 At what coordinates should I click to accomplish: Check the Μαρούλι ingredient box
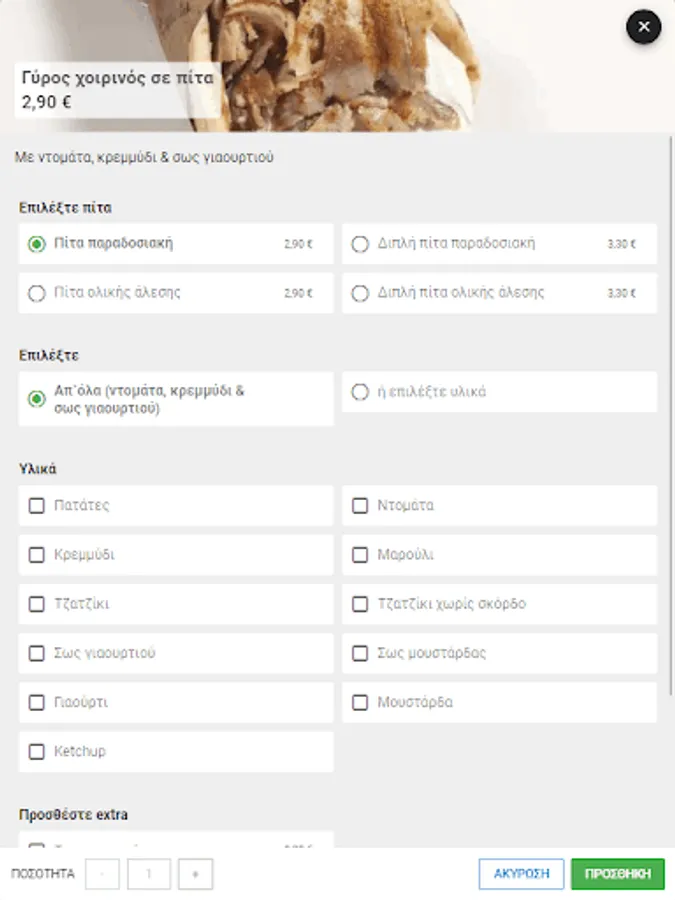[x=360, y=555]
